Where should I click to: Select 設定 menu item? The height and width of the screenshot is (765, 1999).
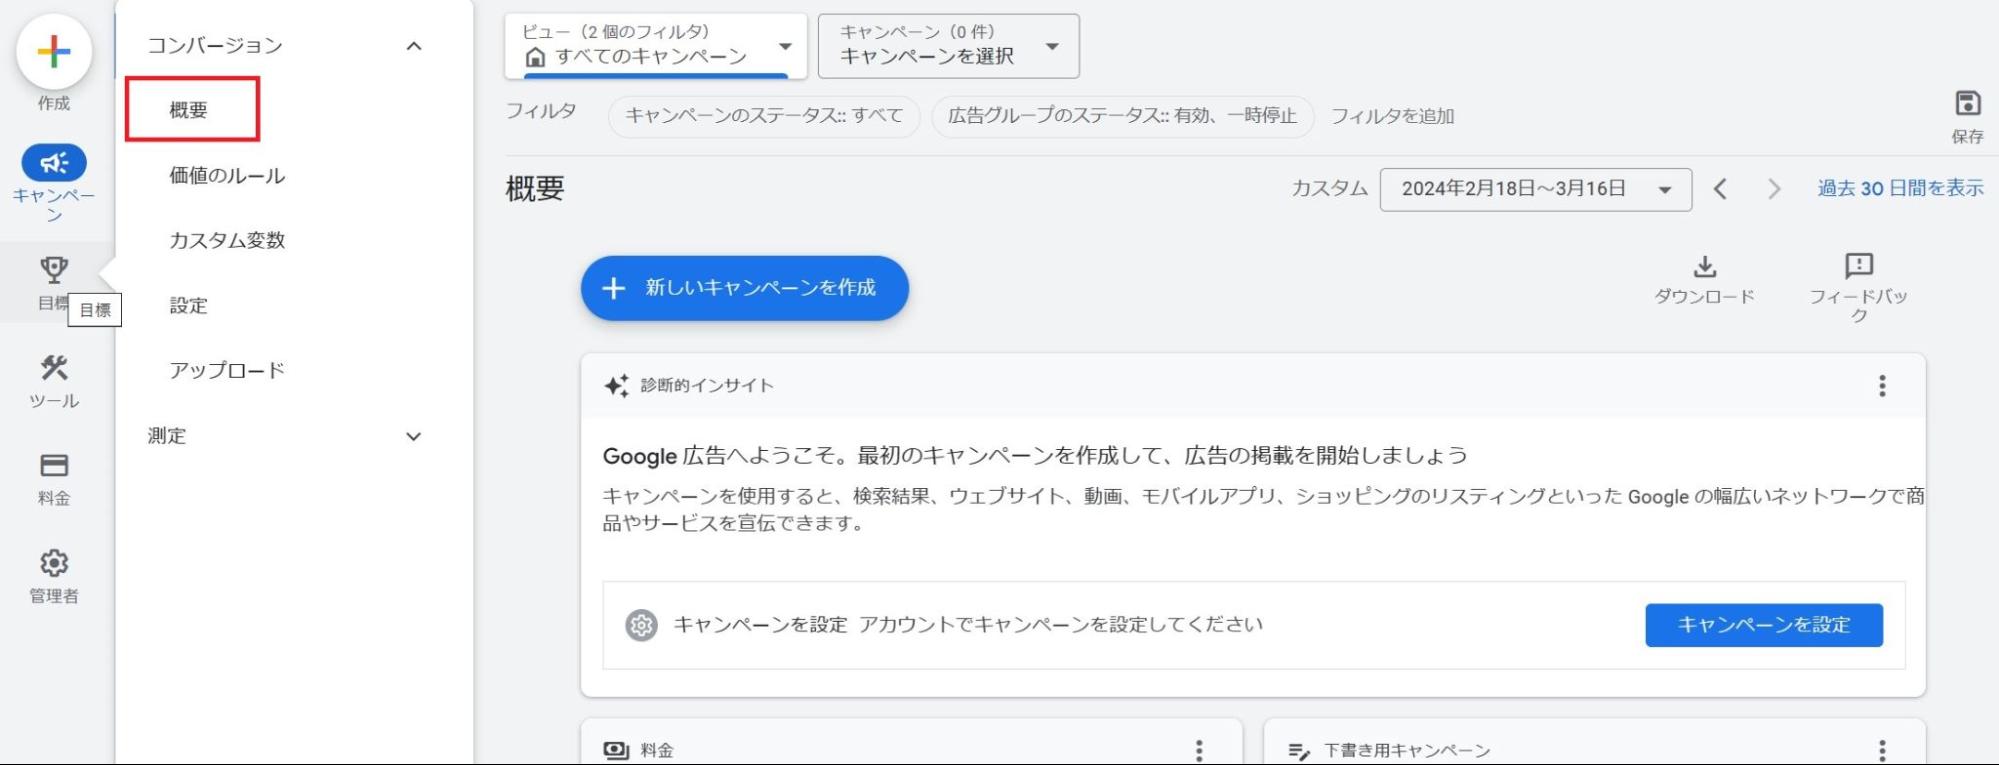pyautogui.click(x=188, y=306)
